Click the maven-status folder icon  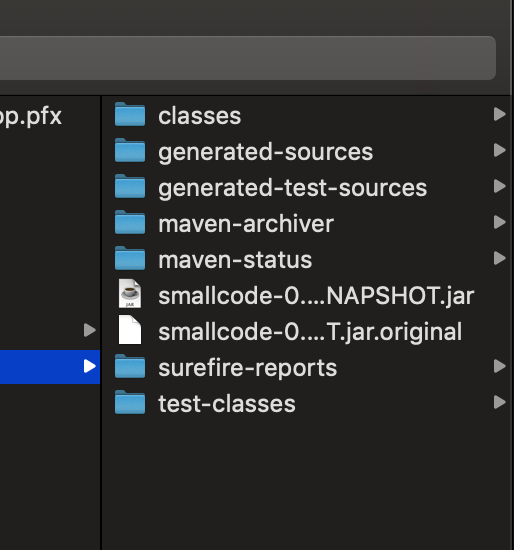[x=130, y=258]
